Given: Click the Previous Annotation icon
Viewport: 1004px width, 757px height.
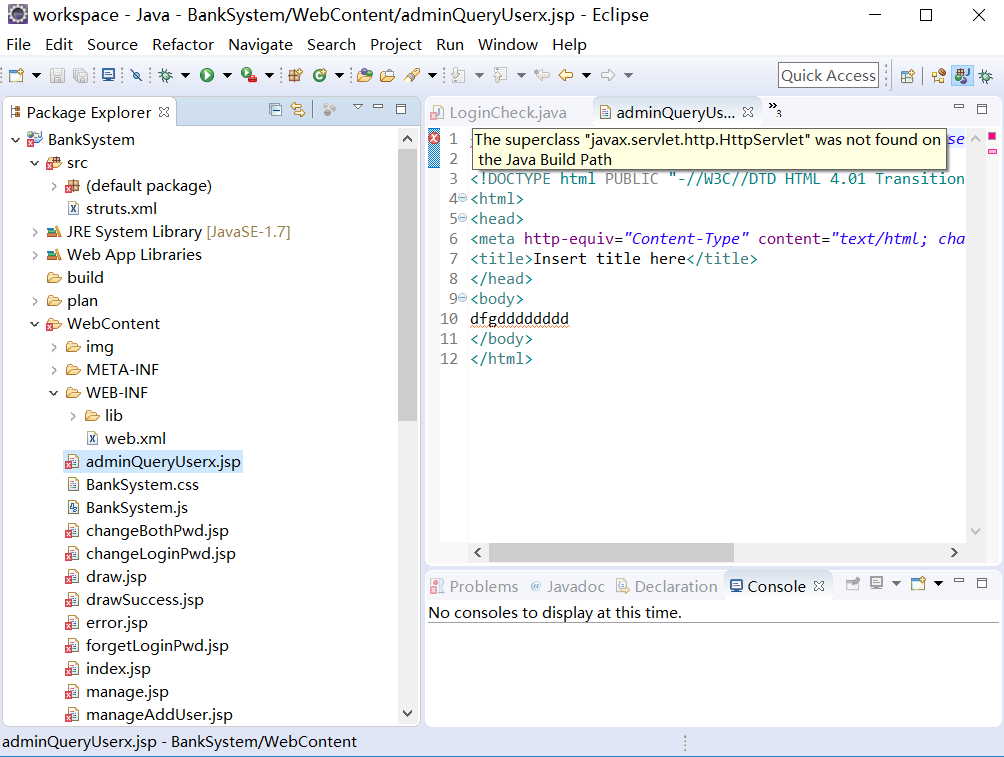Looking at the screenshot, I should (x=500, y=76).
